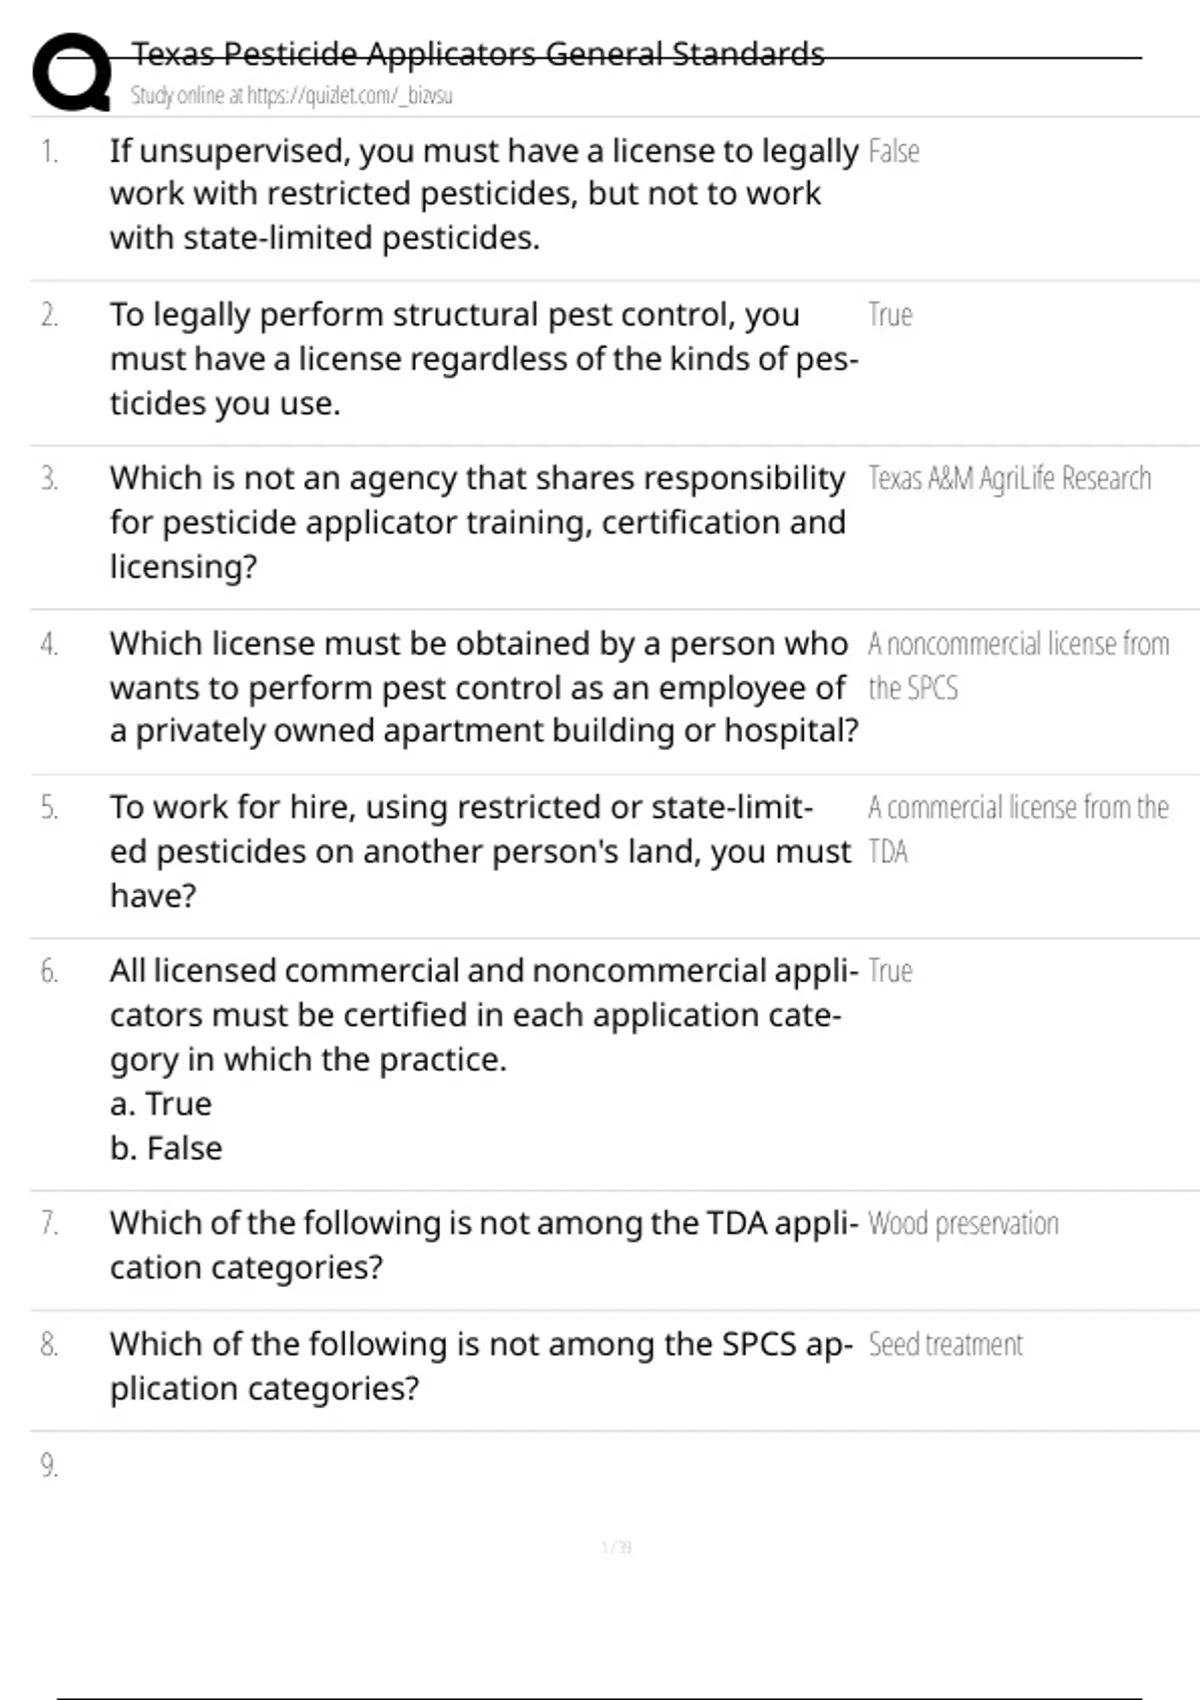Image resolution: width=1200 pixels, height=1700 pixels.
Task: Click the True answer for question 2
Action: pos(890,315)
